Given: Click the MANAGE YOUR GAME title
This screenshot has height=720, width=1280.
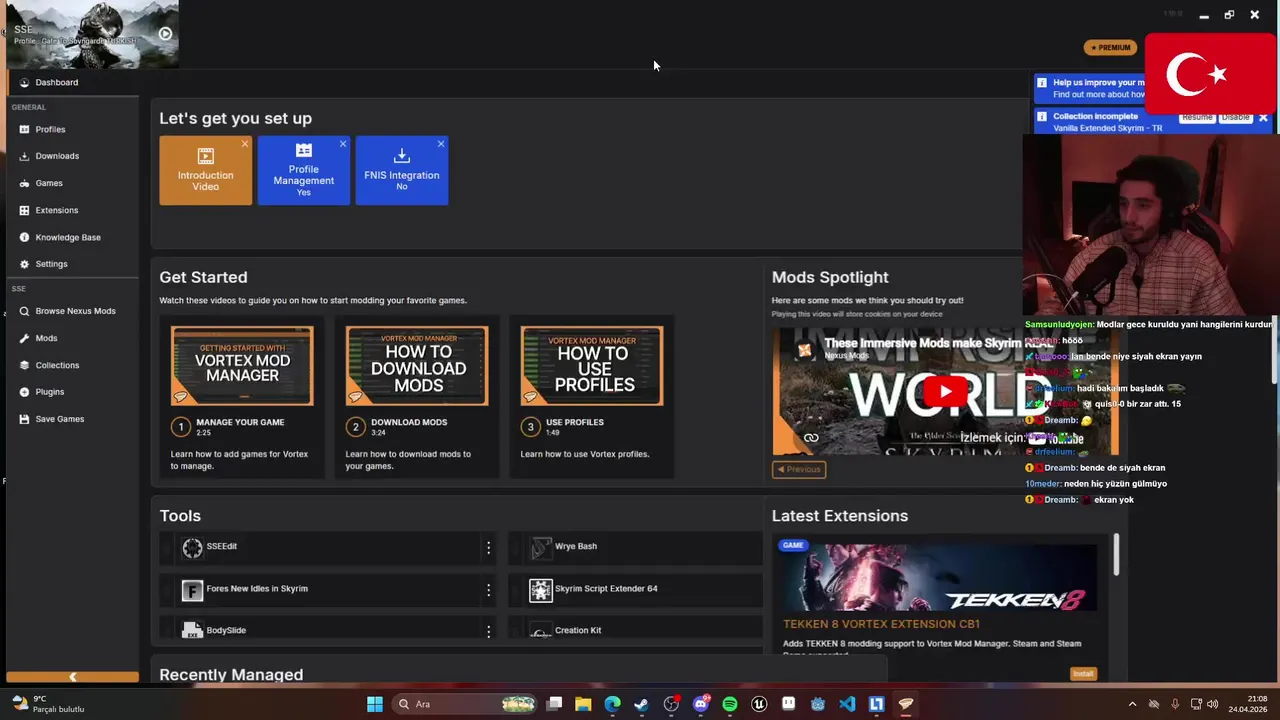Looking at the screenshot, I should [240, 422].
